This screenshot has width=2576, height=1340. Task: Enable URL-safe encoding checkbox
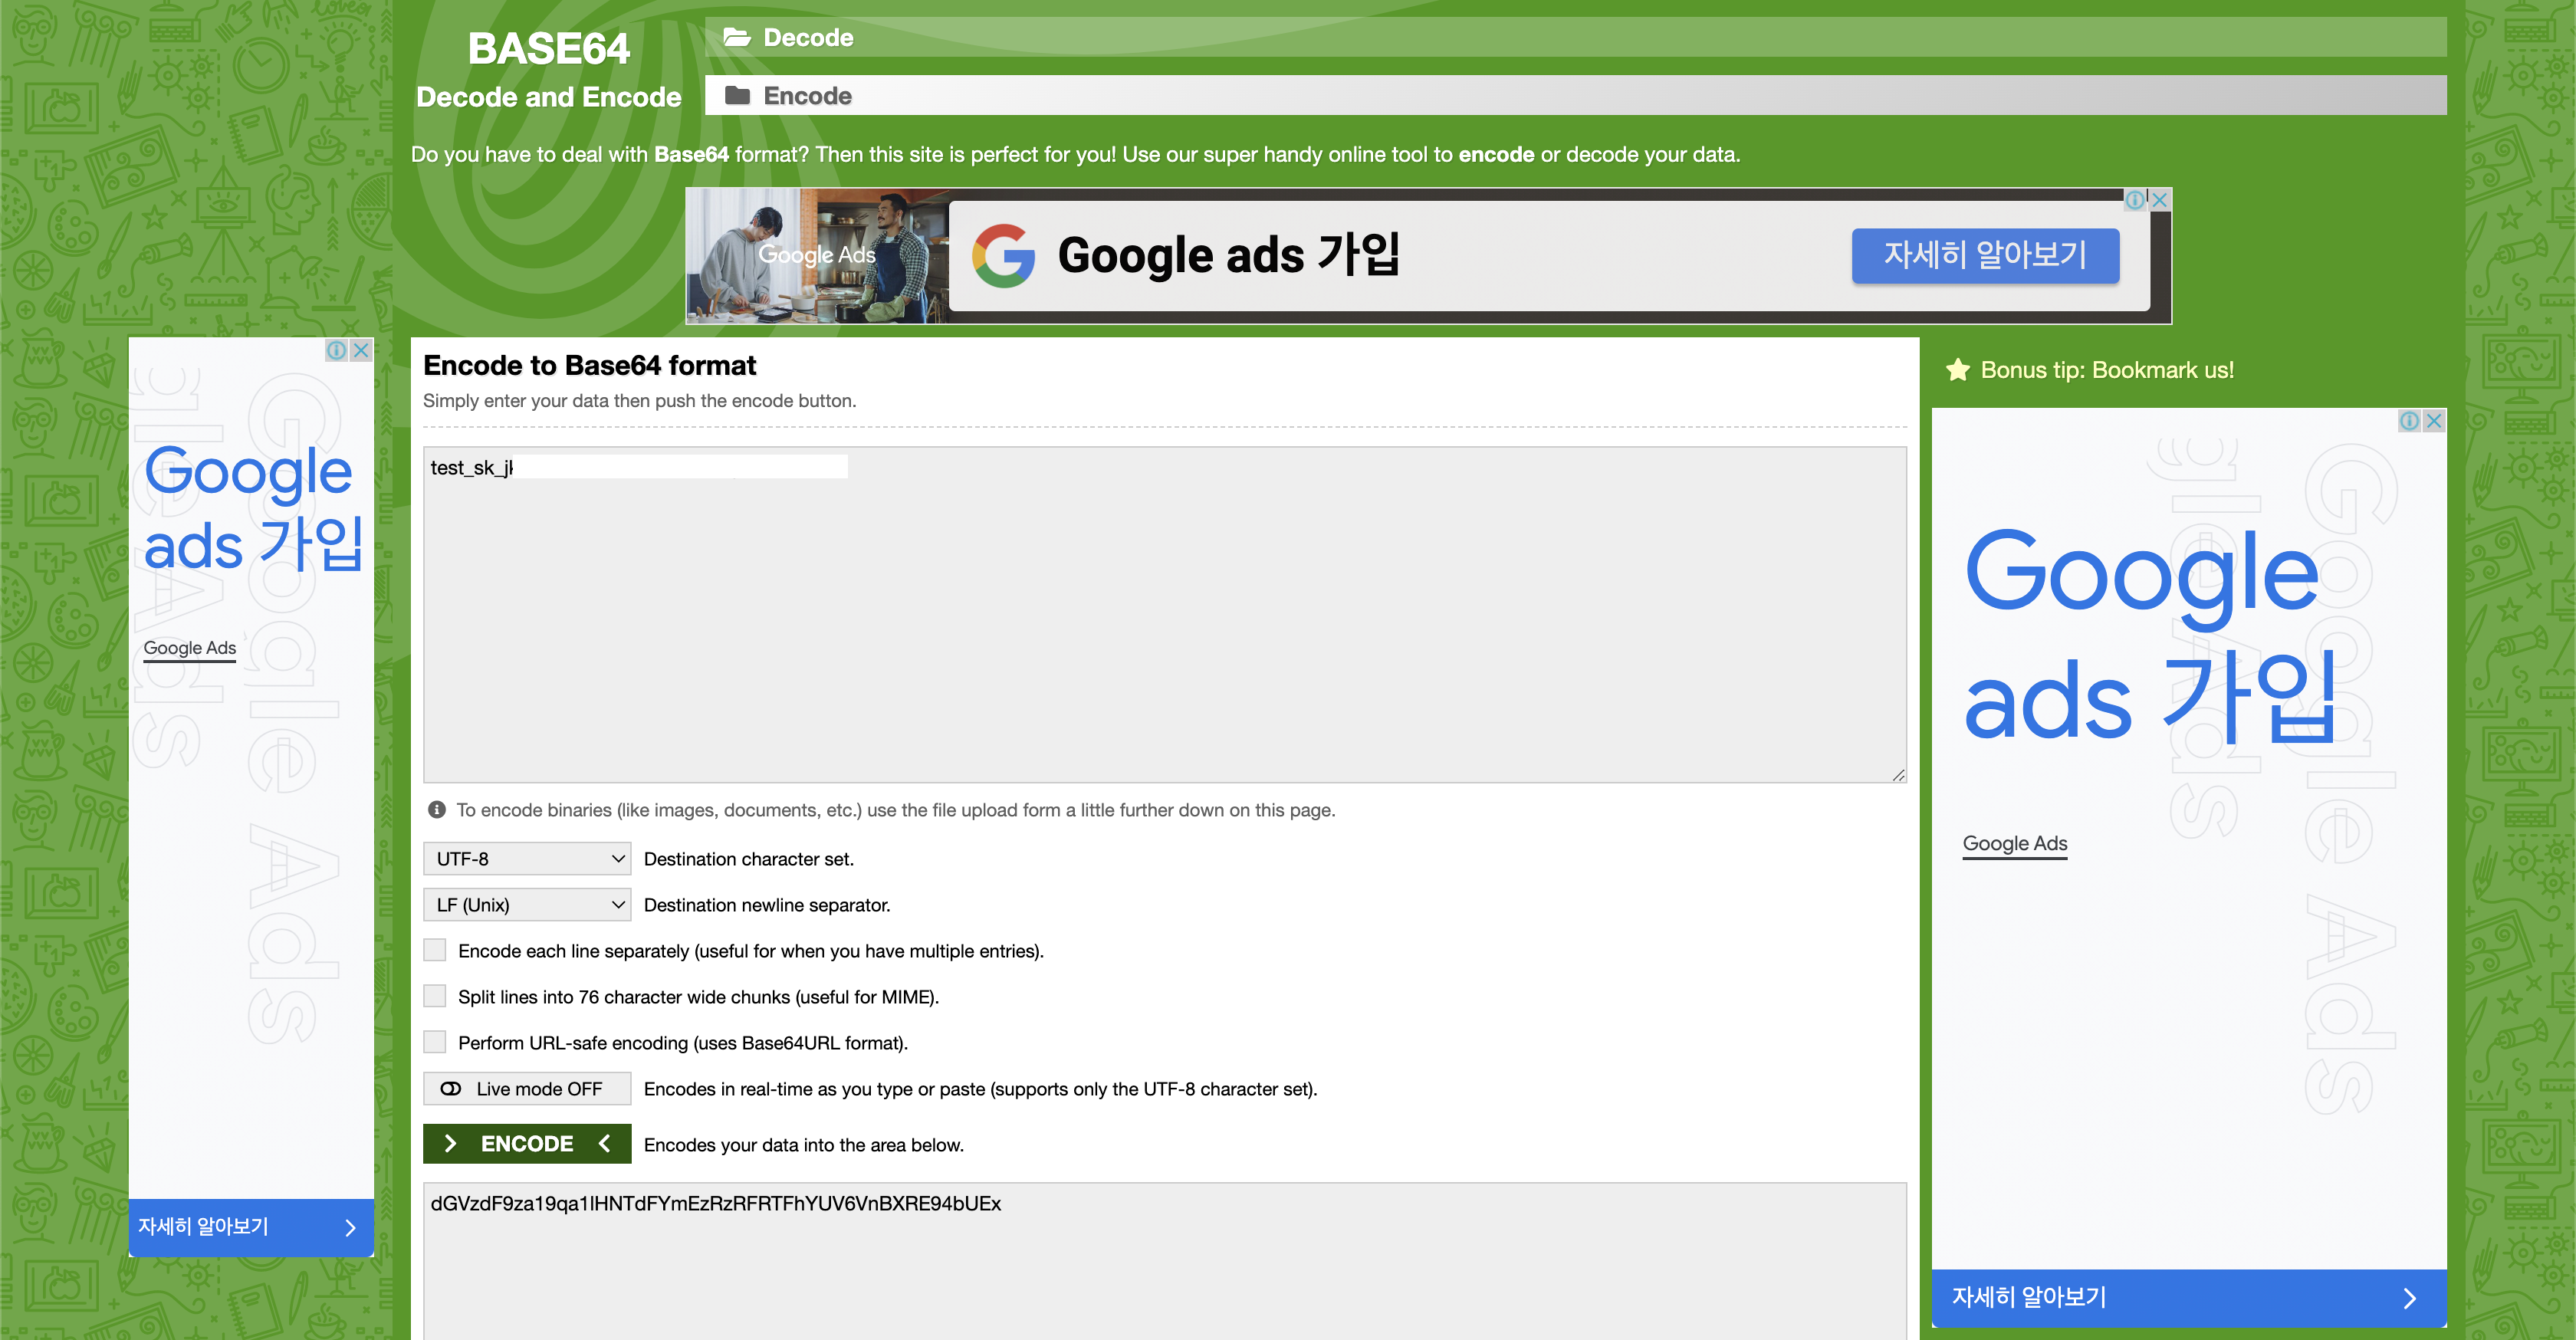(435, 1042)
